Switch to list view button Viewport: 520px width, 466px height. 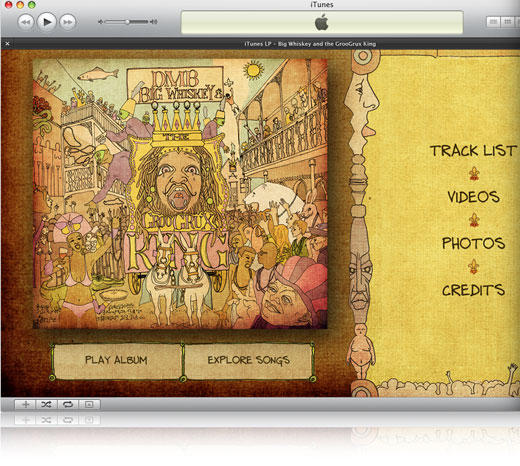click(x=493, y=22)
